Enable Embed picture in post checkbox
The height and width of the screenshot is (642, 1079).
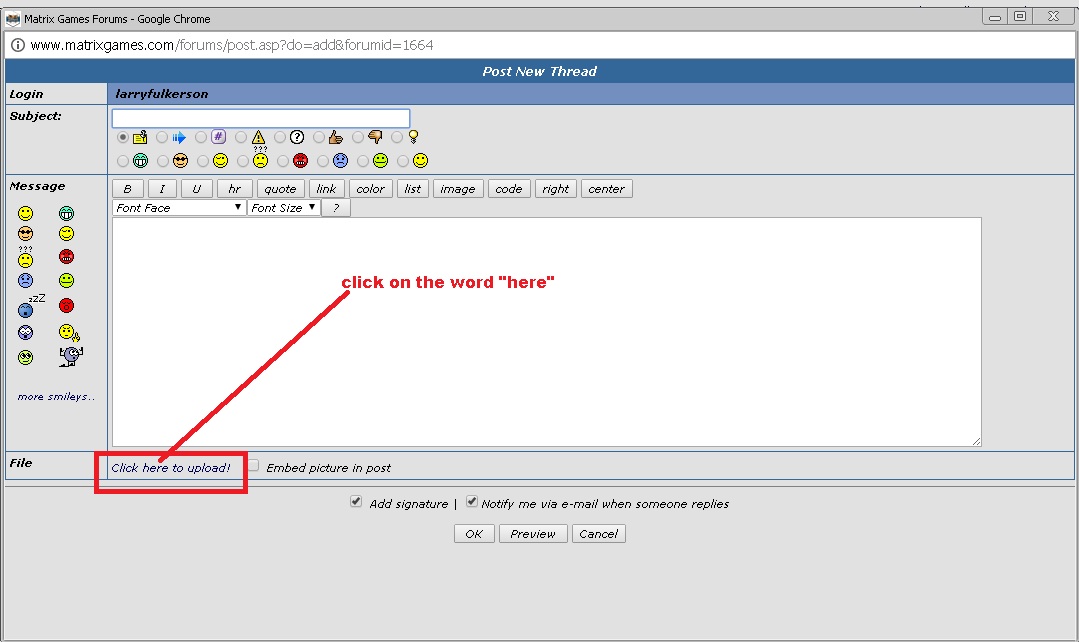click(x=253, y=466)
